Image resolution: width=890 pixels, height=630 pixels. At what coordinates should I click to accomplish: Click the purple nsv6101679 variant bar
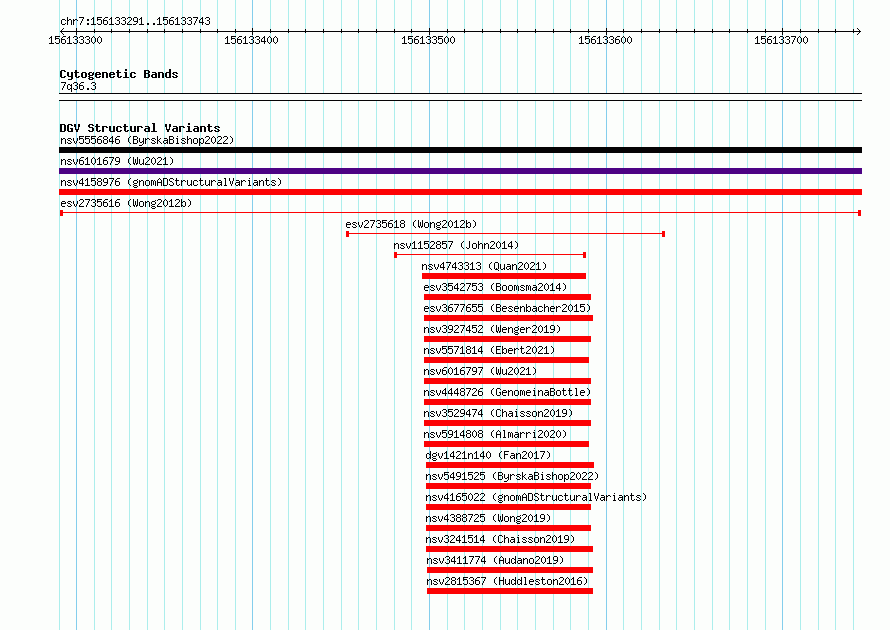click(460, 171)
